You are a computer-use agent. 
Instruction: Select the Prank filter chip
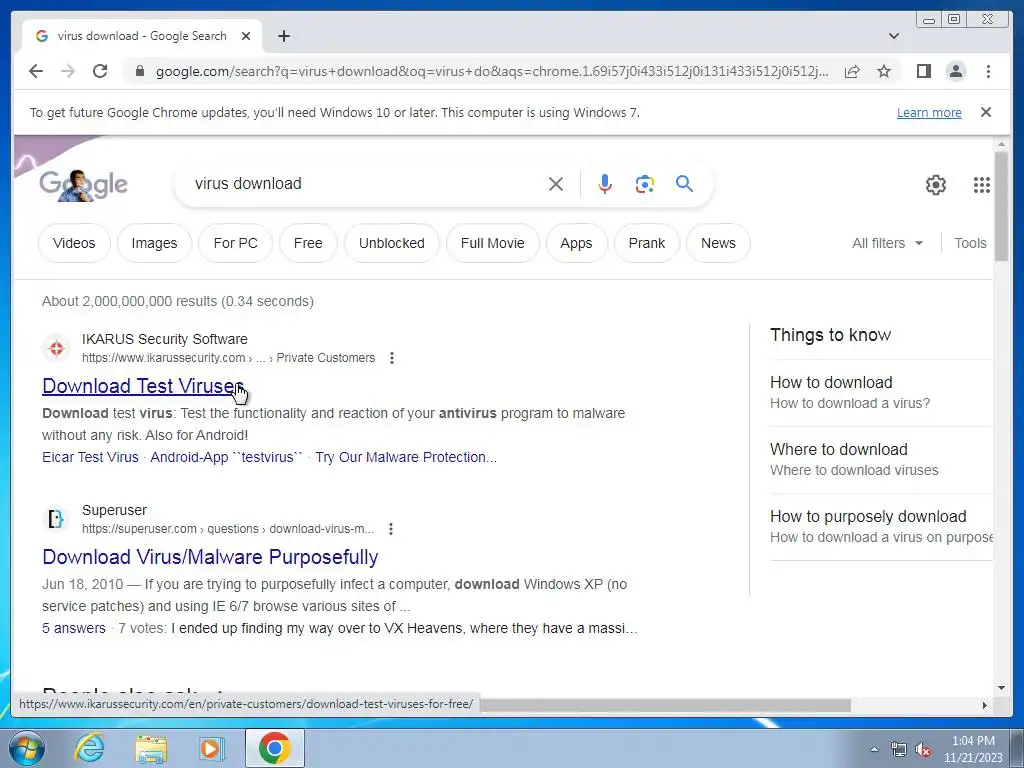click(647, 243)
